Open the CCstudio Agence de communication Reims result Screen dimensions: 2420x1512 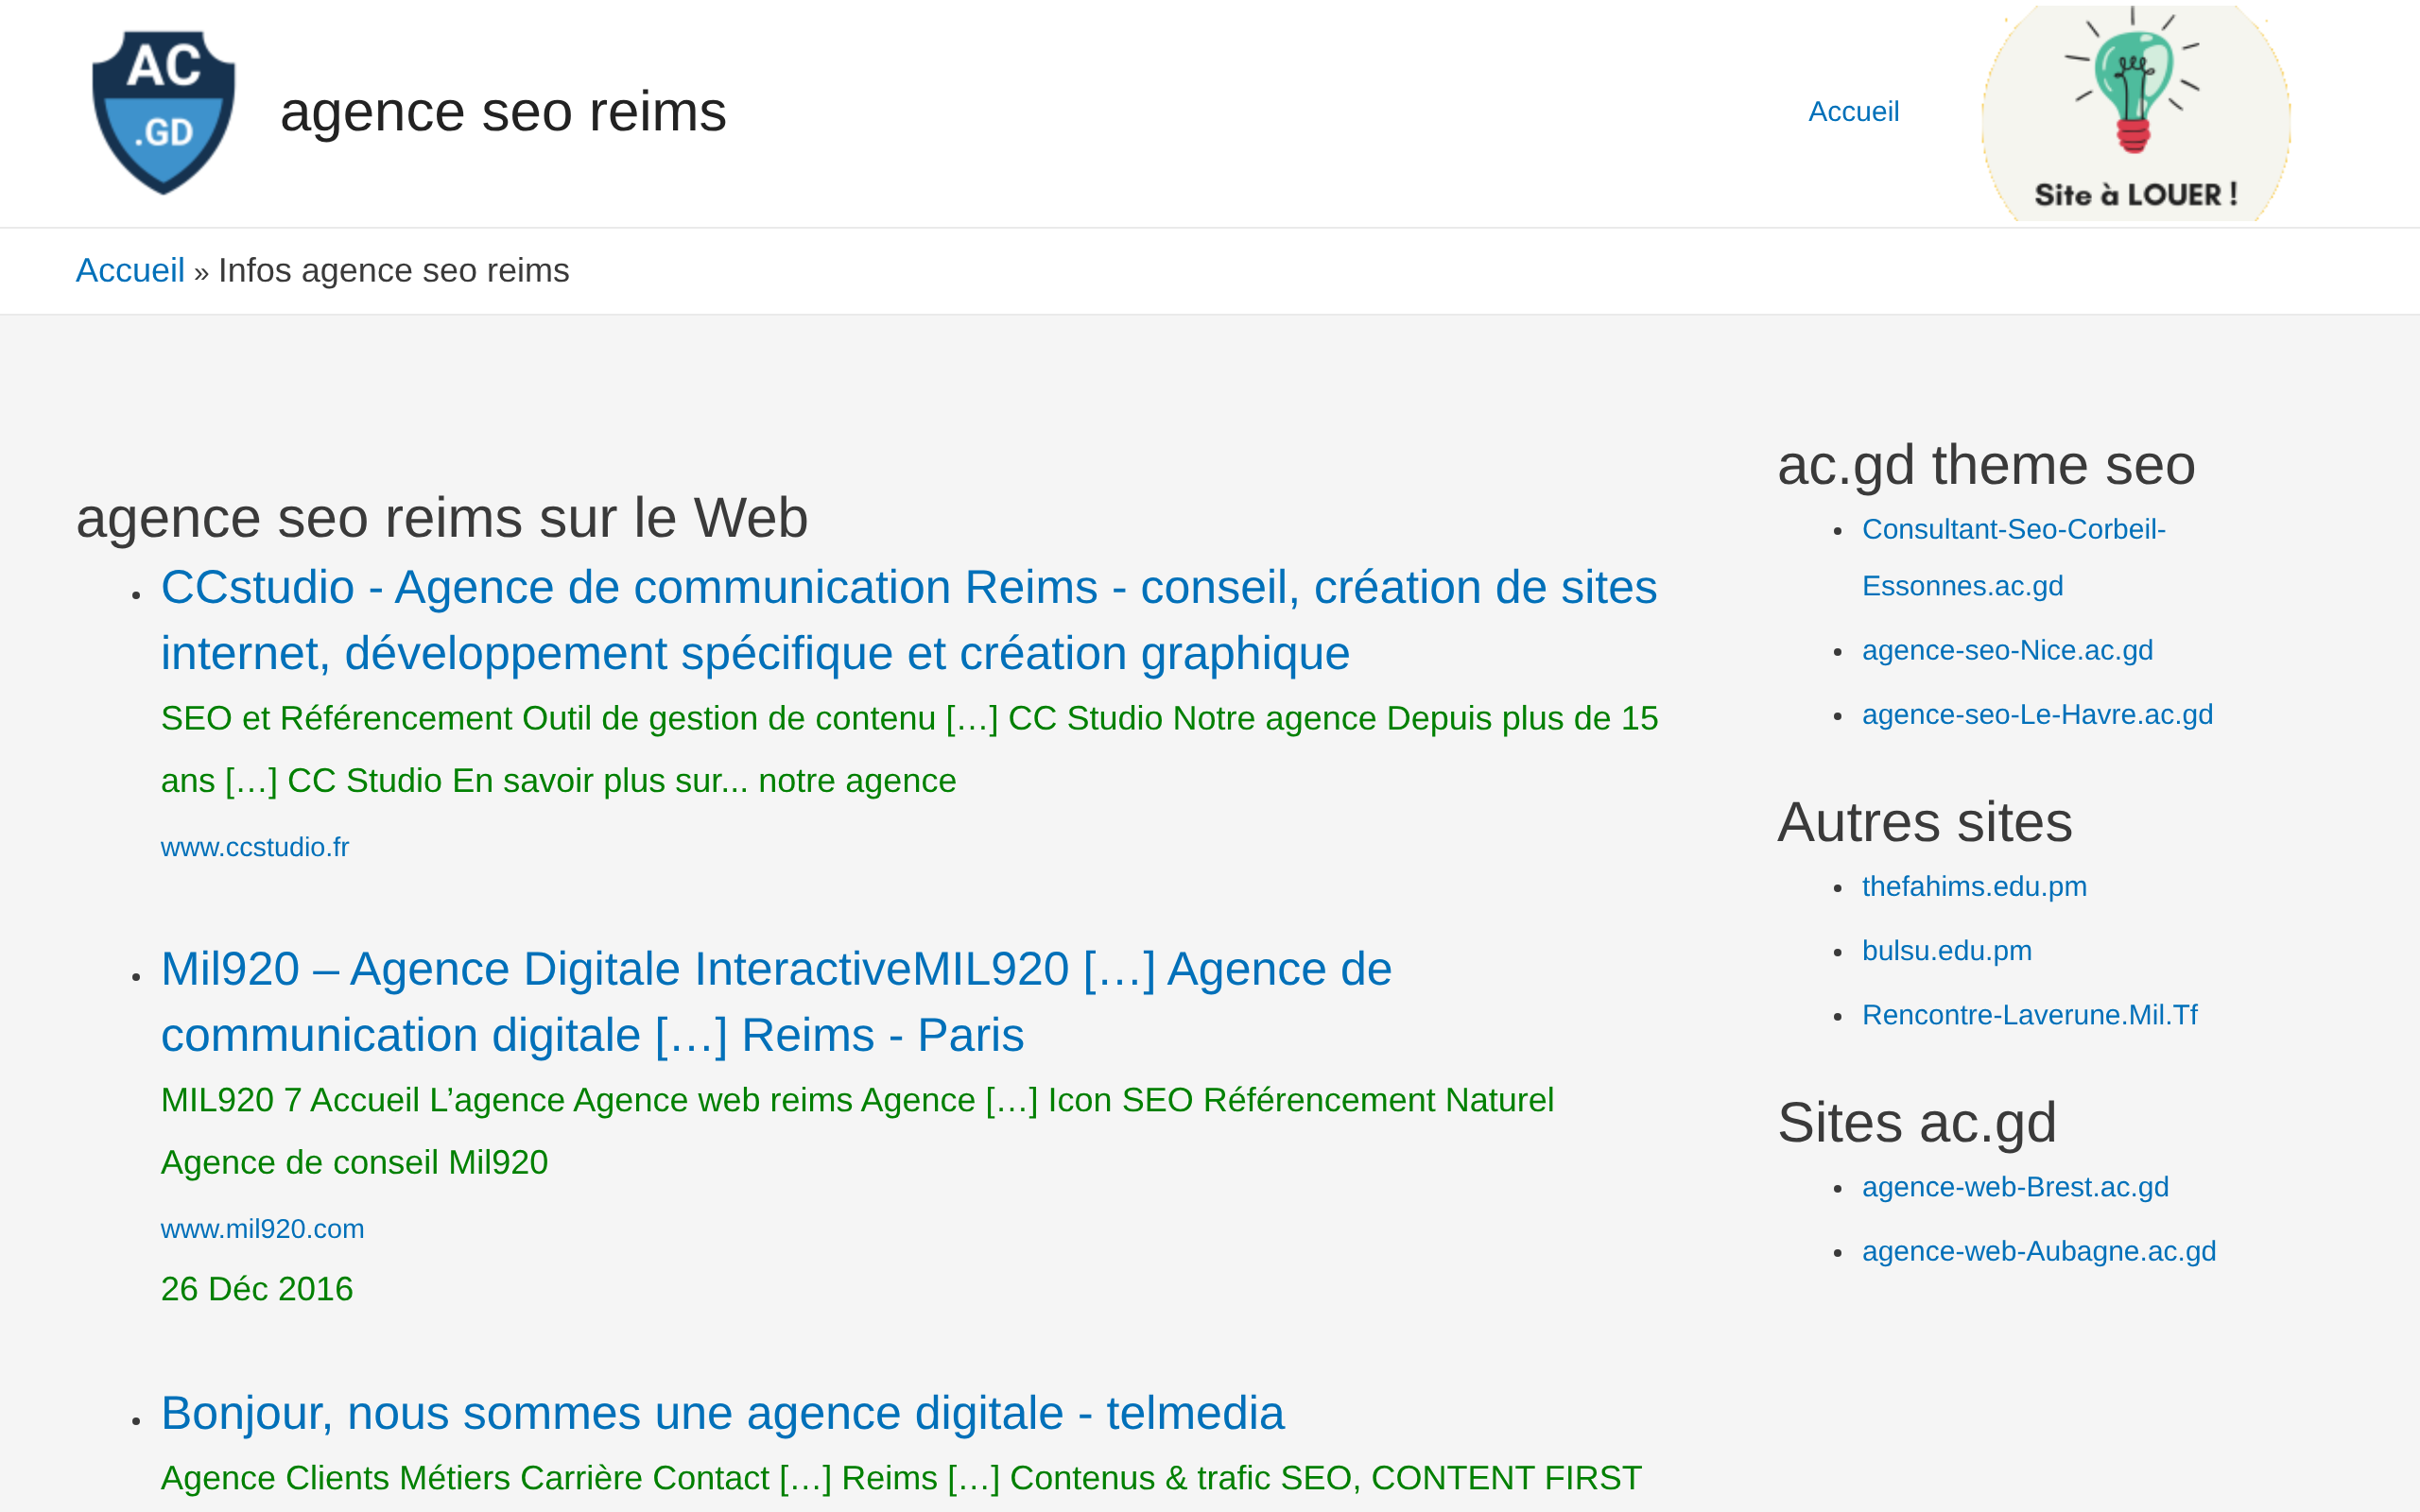tap(909, 620)
